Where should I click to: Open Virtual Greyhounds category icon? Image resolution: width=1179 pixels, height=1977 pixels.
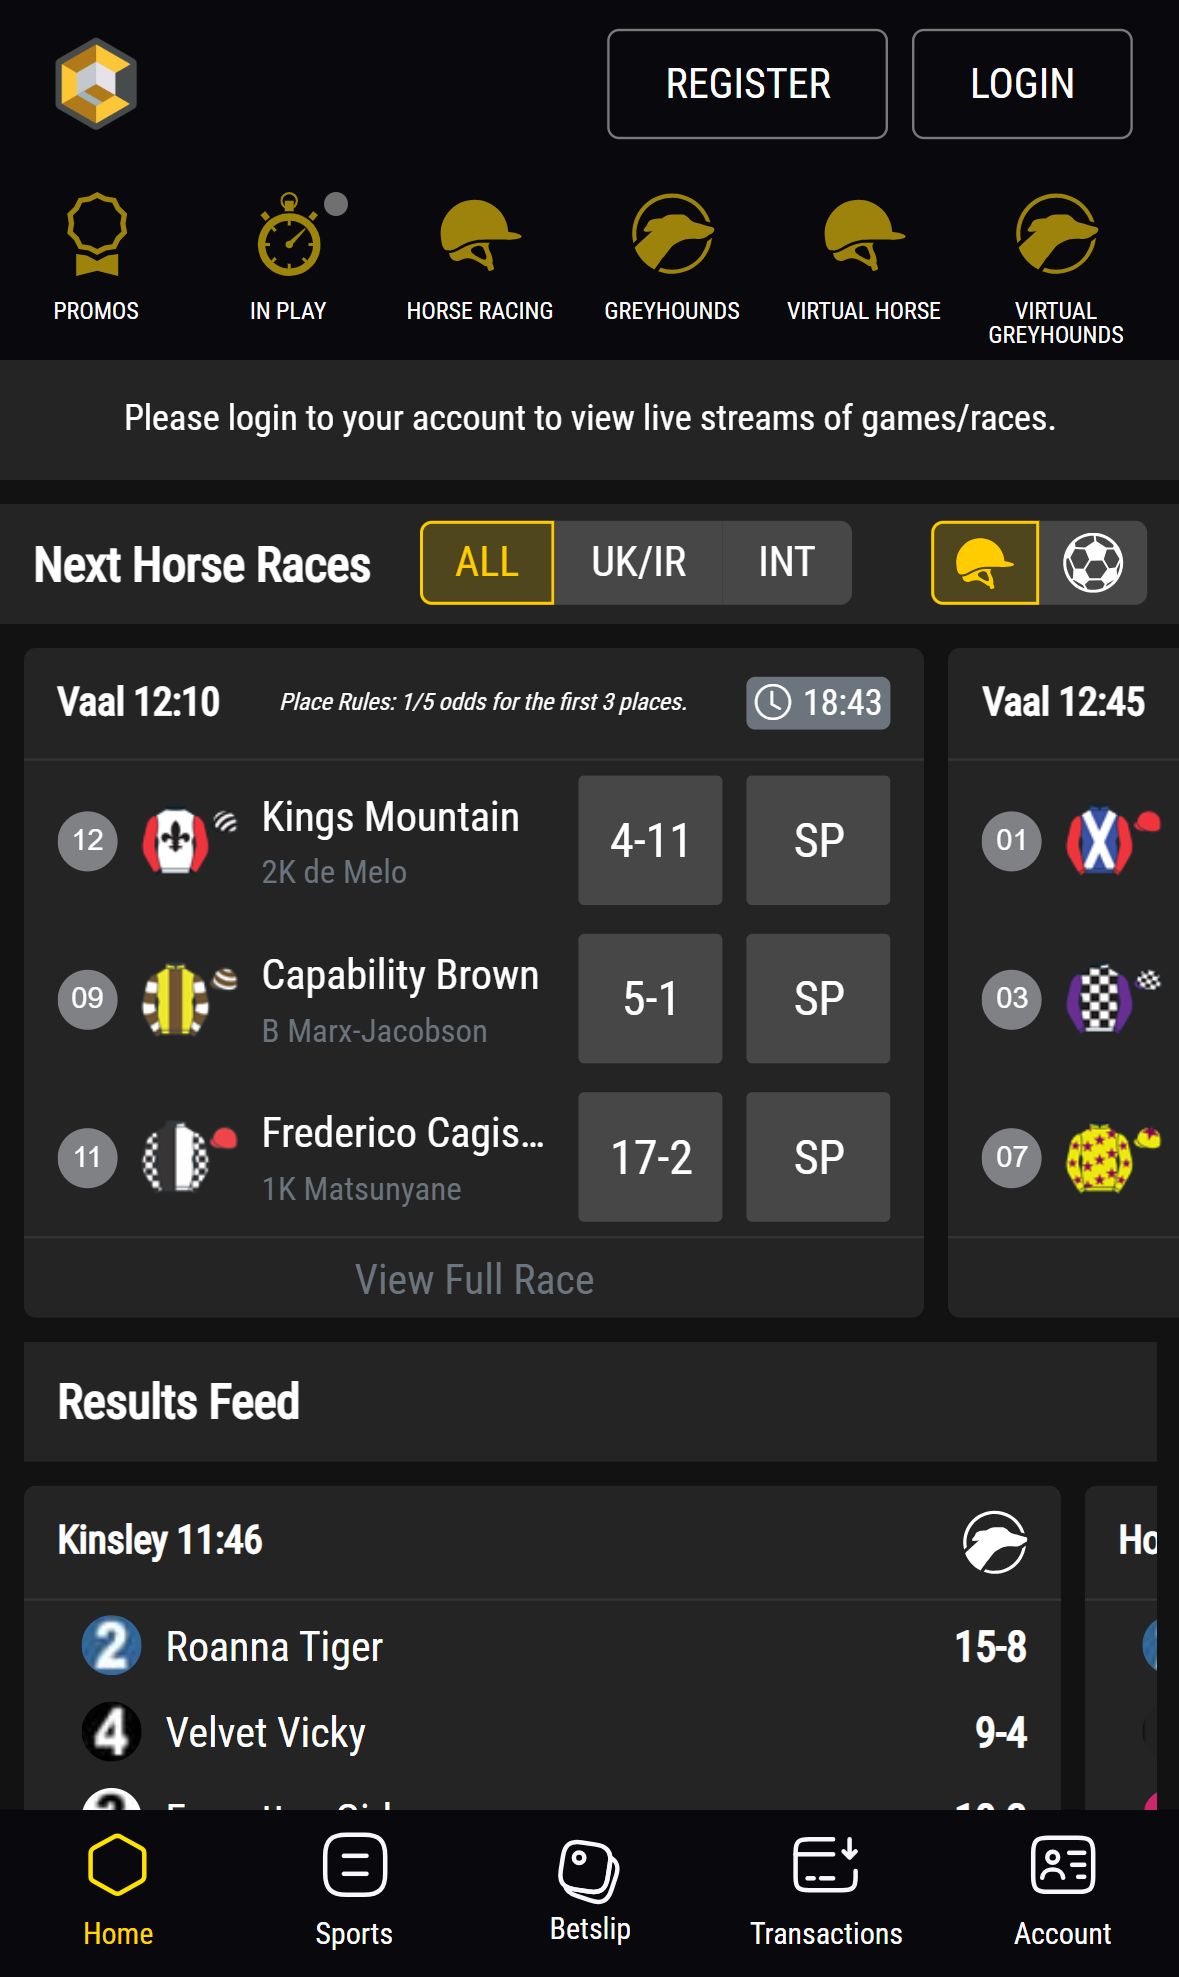tap(1056, 234)
